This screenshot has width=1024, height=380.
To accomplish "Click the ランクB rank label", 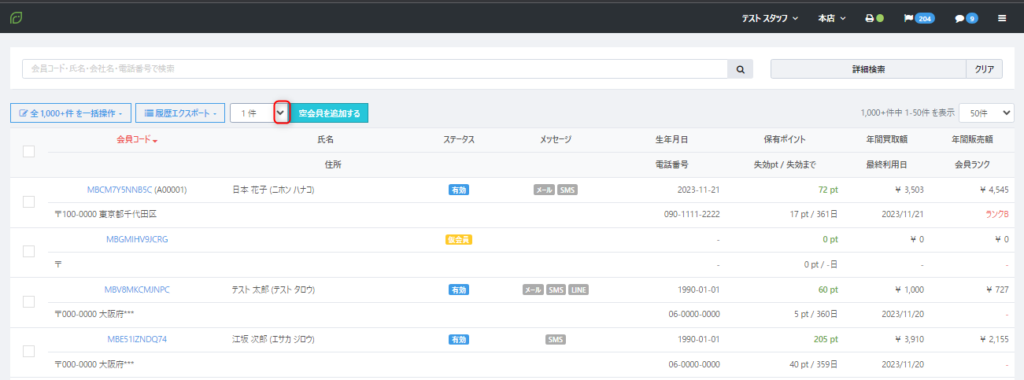I will [997, 214].
